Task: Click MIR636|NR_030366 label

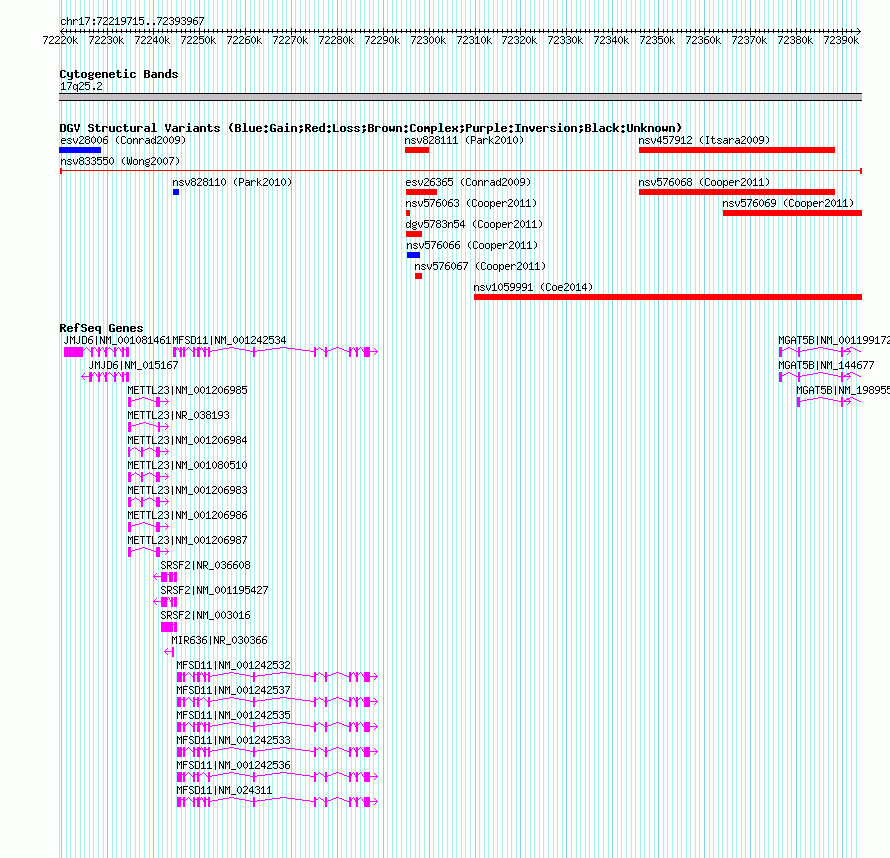Action: (219, 640)
